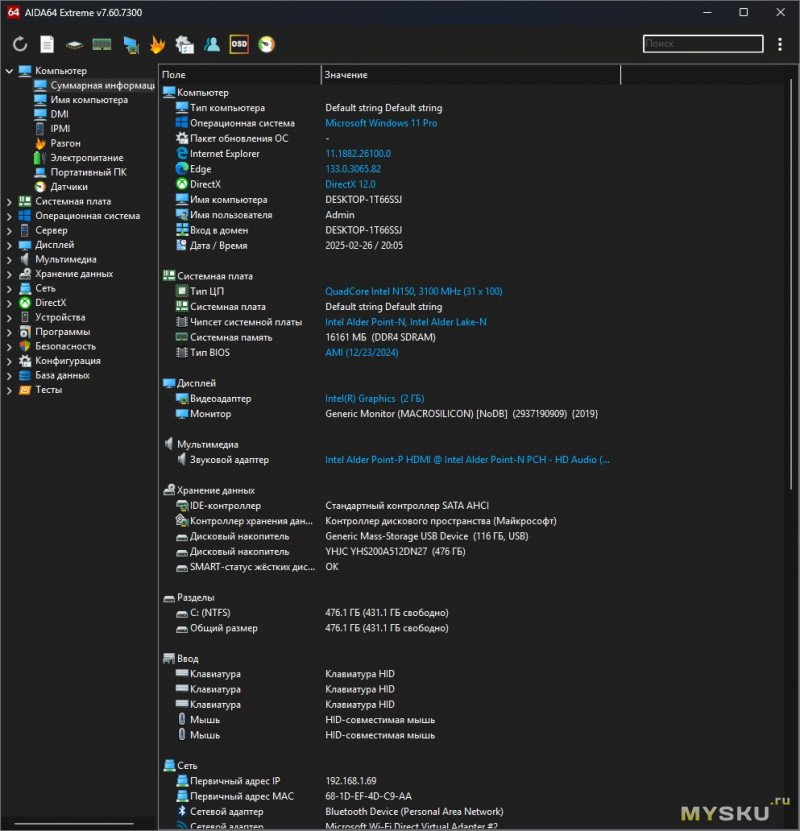Click the Refresh toolbar icon
Viewport: 800px width, 831px height.
pos(20,44)
